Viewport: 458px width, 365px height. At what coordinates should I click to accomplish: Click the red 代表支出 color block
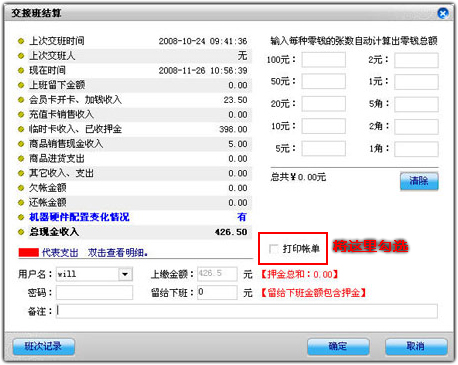(x=29, y=252)
